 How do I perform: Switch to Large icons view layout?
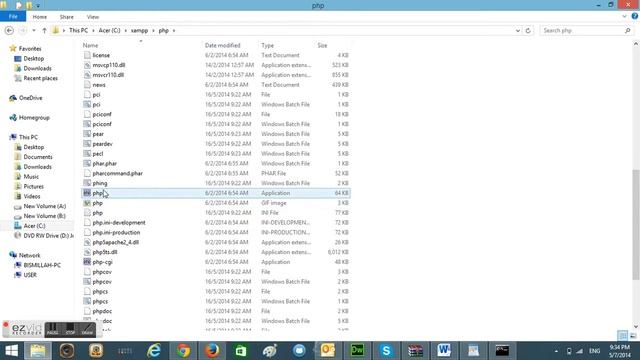[633, 336]
